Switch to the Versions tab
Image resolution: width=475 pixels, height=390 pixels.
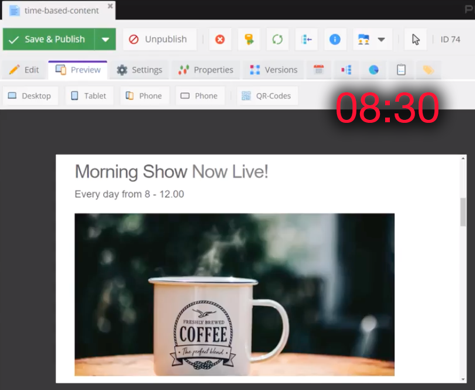273,70
